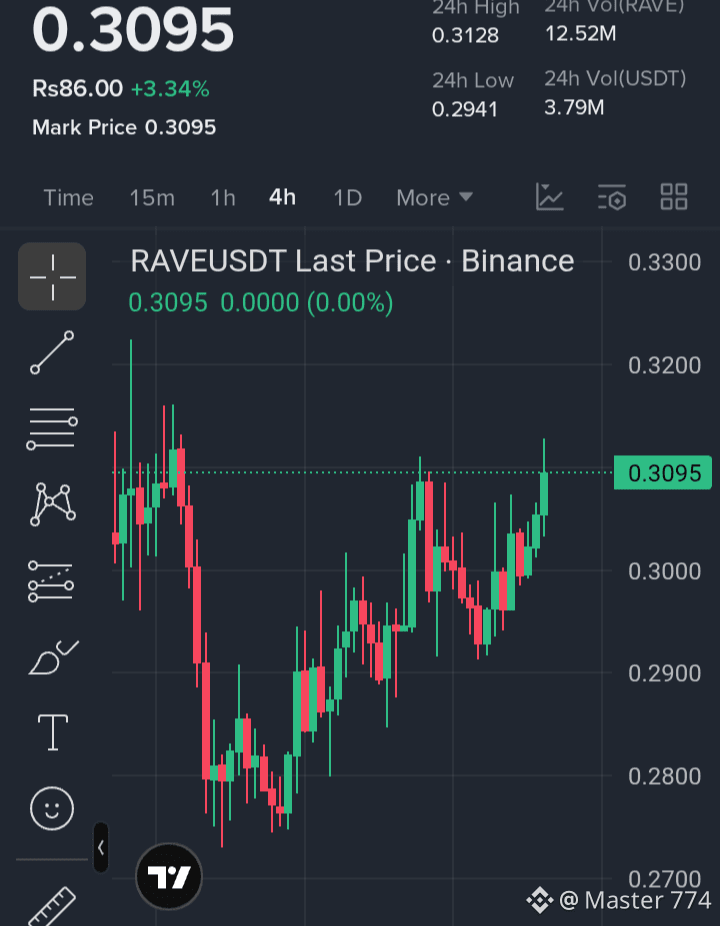Viewport: 720px width, 926px height.
Task: Click the large 0.3095 price
Action: 133,31
